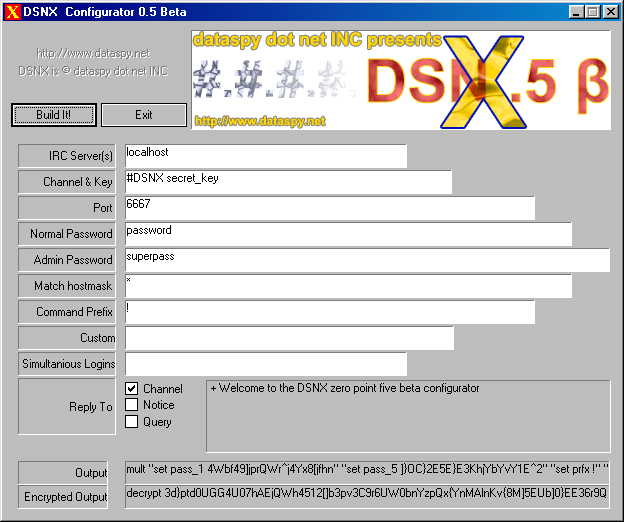Click into the Normal Password field

[x=347, y=234]
